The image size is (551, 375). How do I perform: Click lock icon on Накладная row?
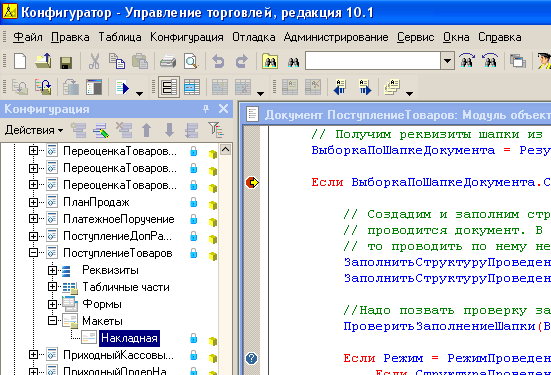193,338
